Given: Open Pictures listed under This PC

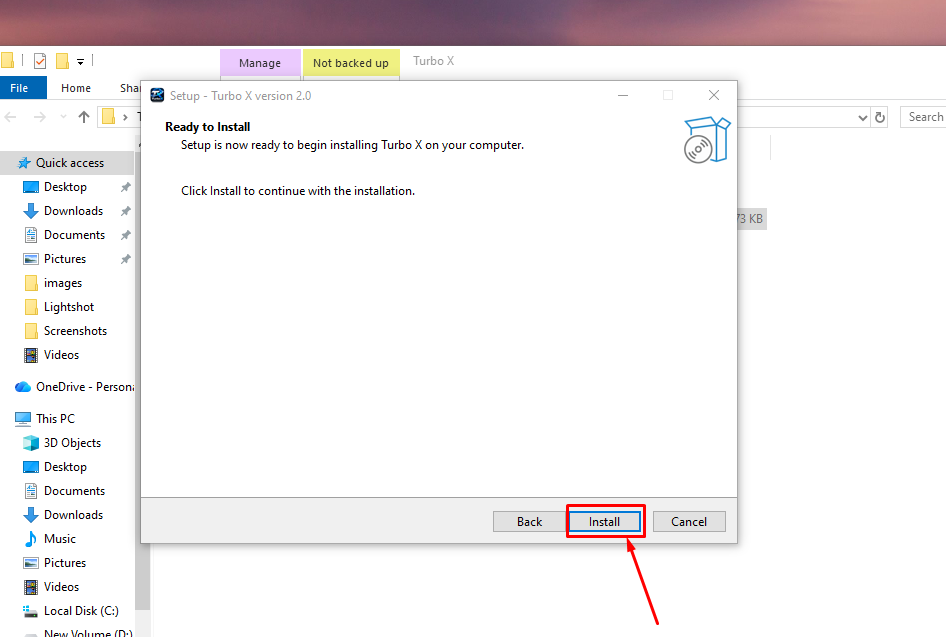Looking at the screenshot, I should [65, 563].
